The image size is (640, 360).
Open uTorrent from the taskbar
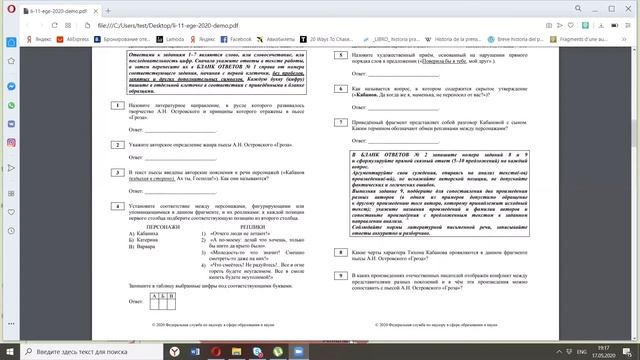coord(278,351)
